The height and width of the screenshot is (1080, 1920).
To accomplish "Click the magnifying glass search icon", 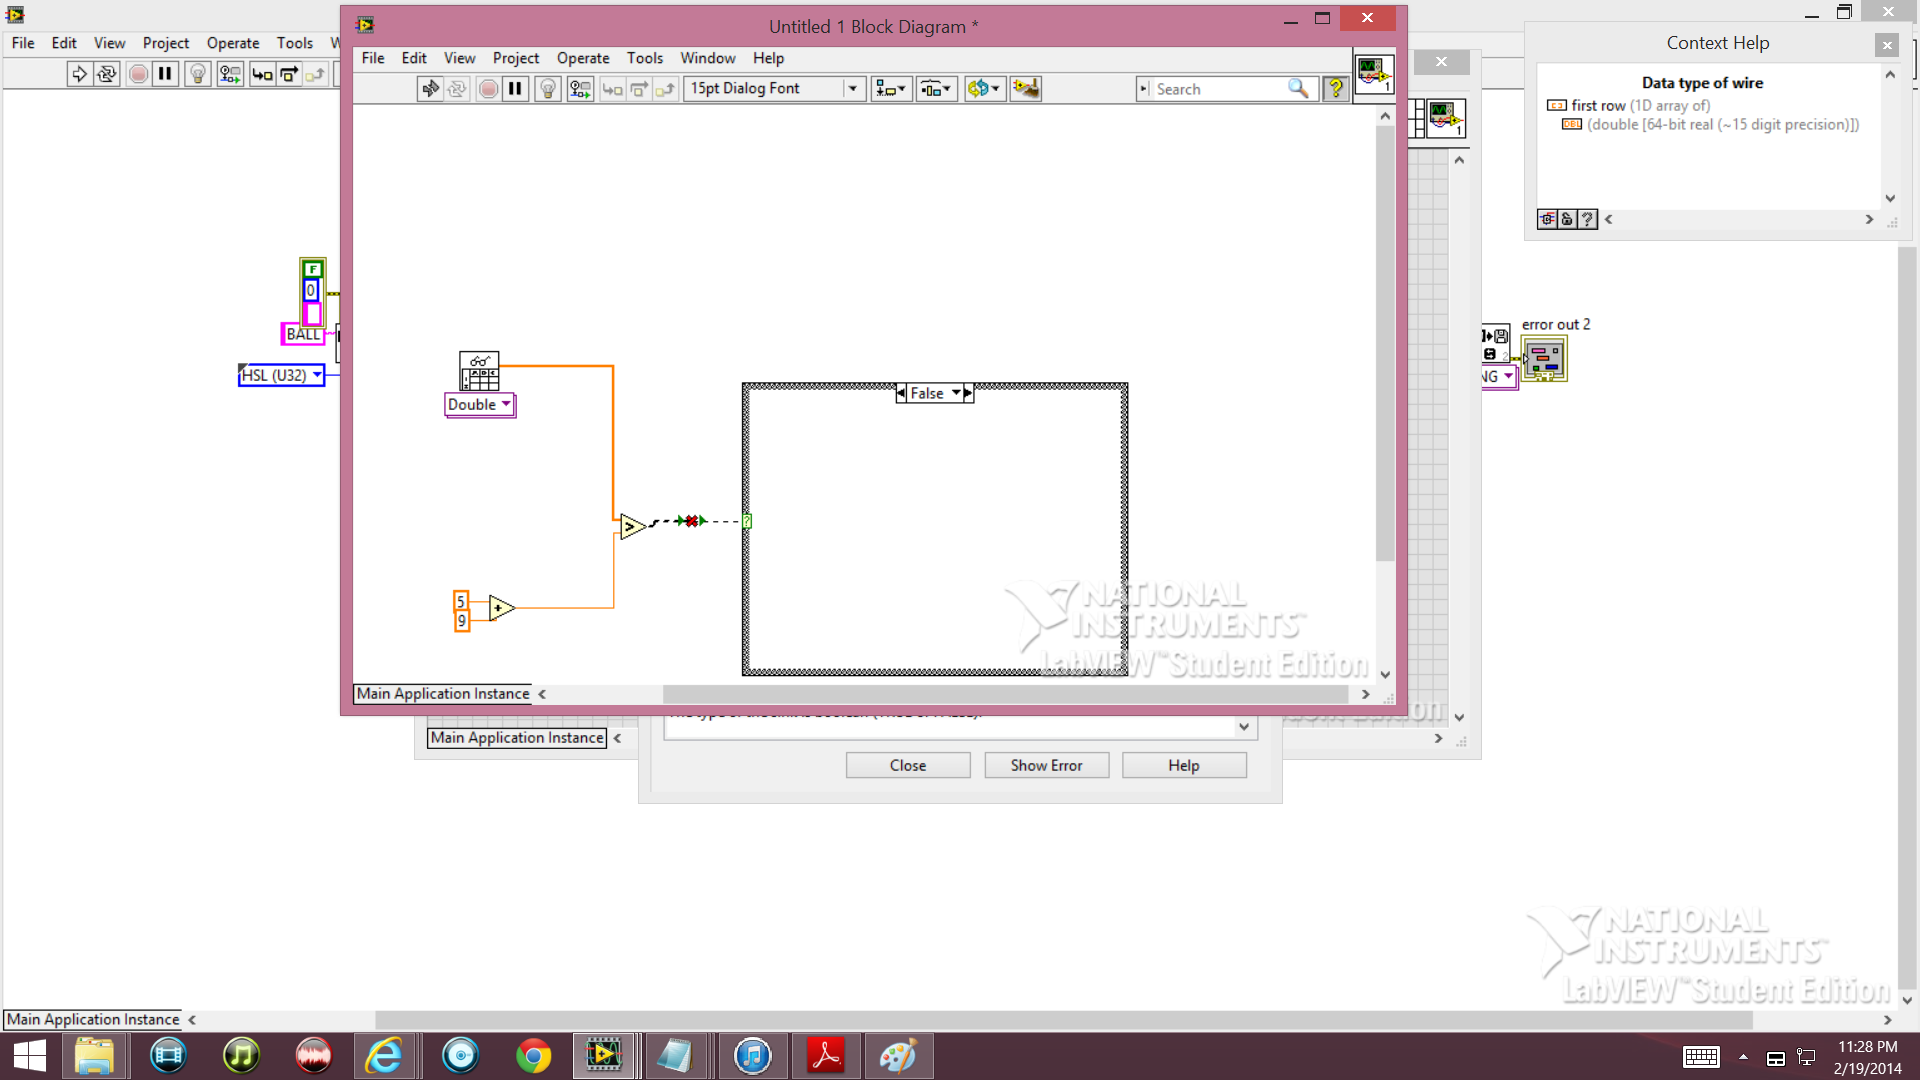I will (1298, 89).
